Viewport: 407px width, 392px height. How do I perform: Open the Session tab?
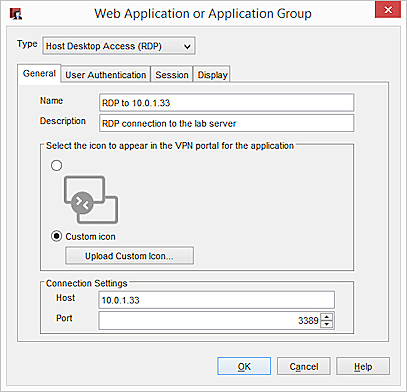click(x=172, y=75)
